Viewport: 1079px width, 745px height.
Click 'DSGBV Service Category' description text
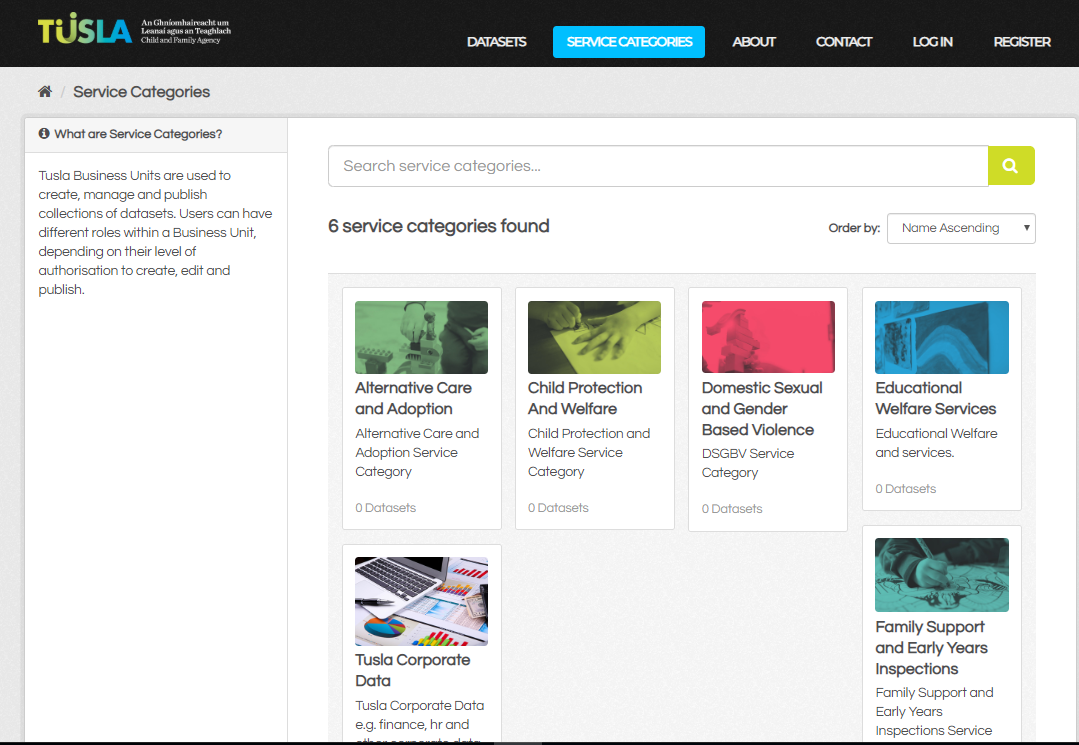[x=748, y=463]
